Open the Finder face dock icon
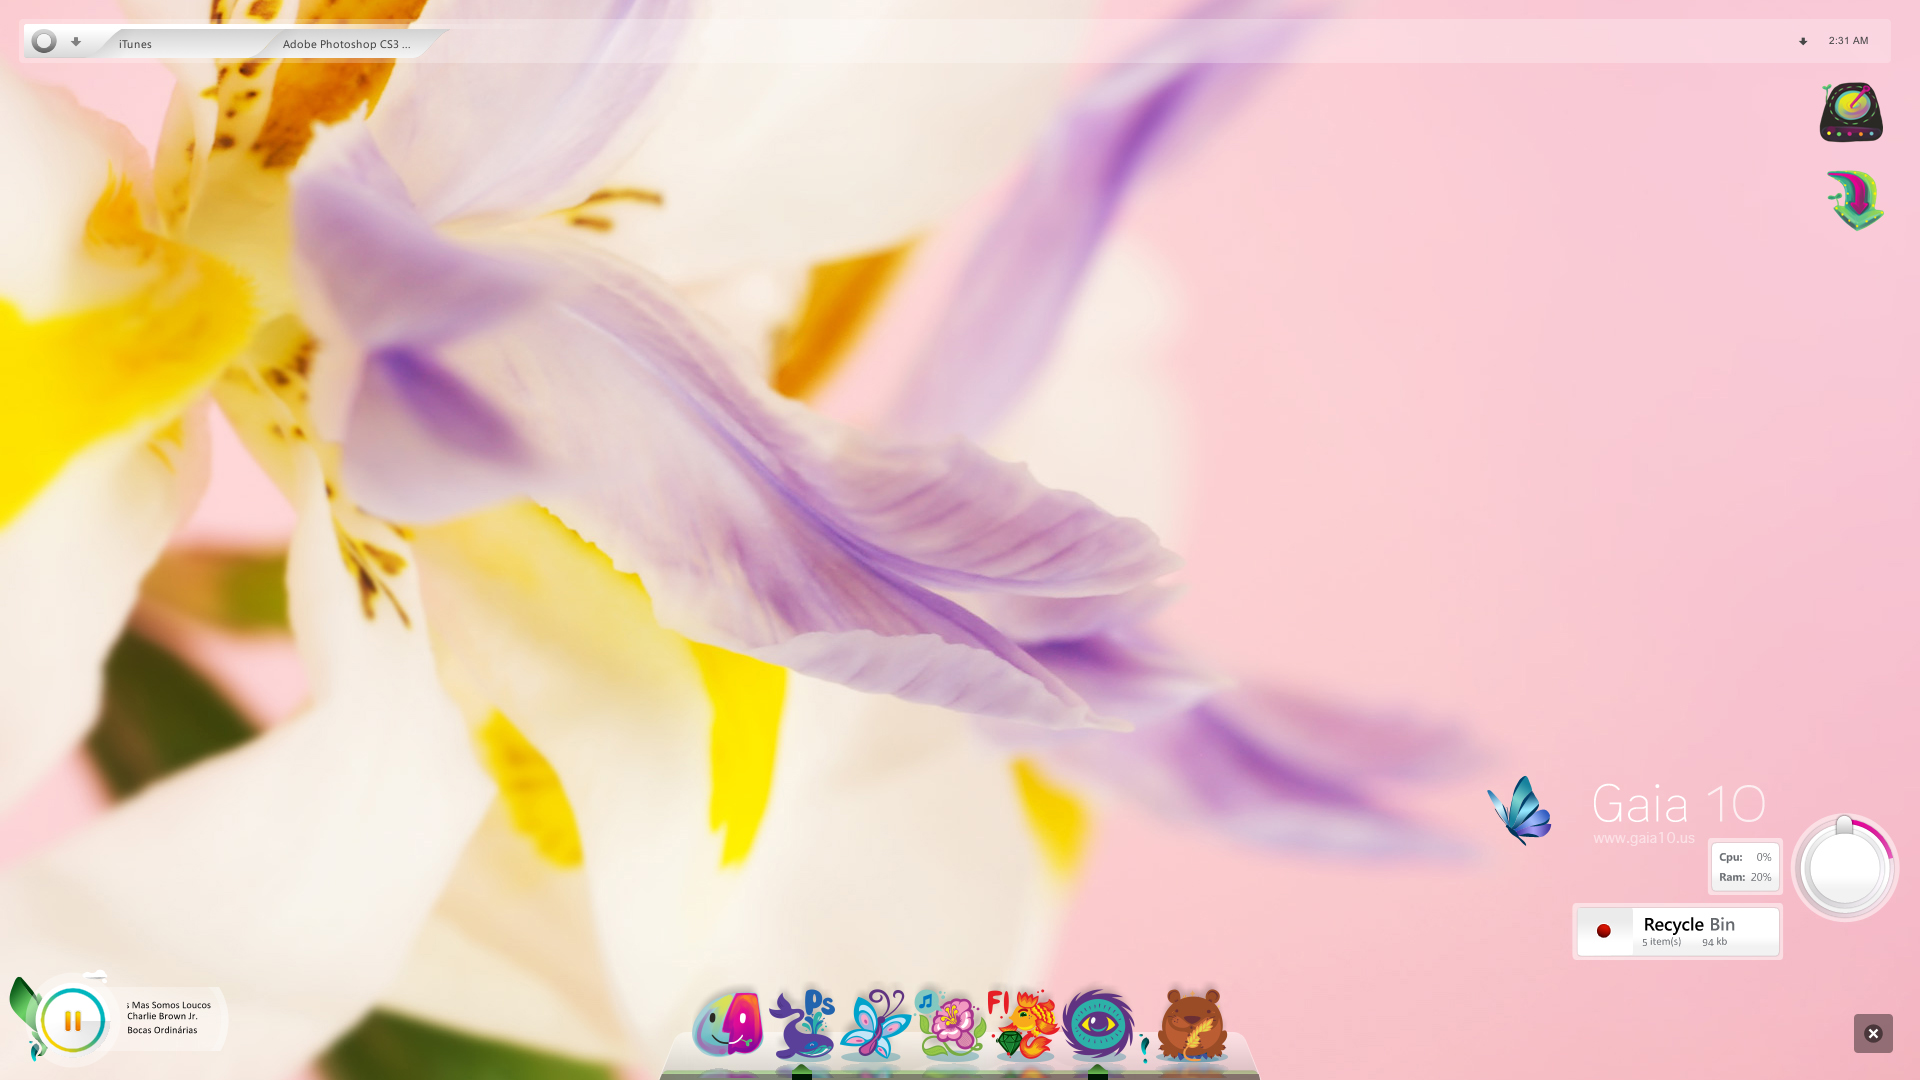 coord(728,1024)
